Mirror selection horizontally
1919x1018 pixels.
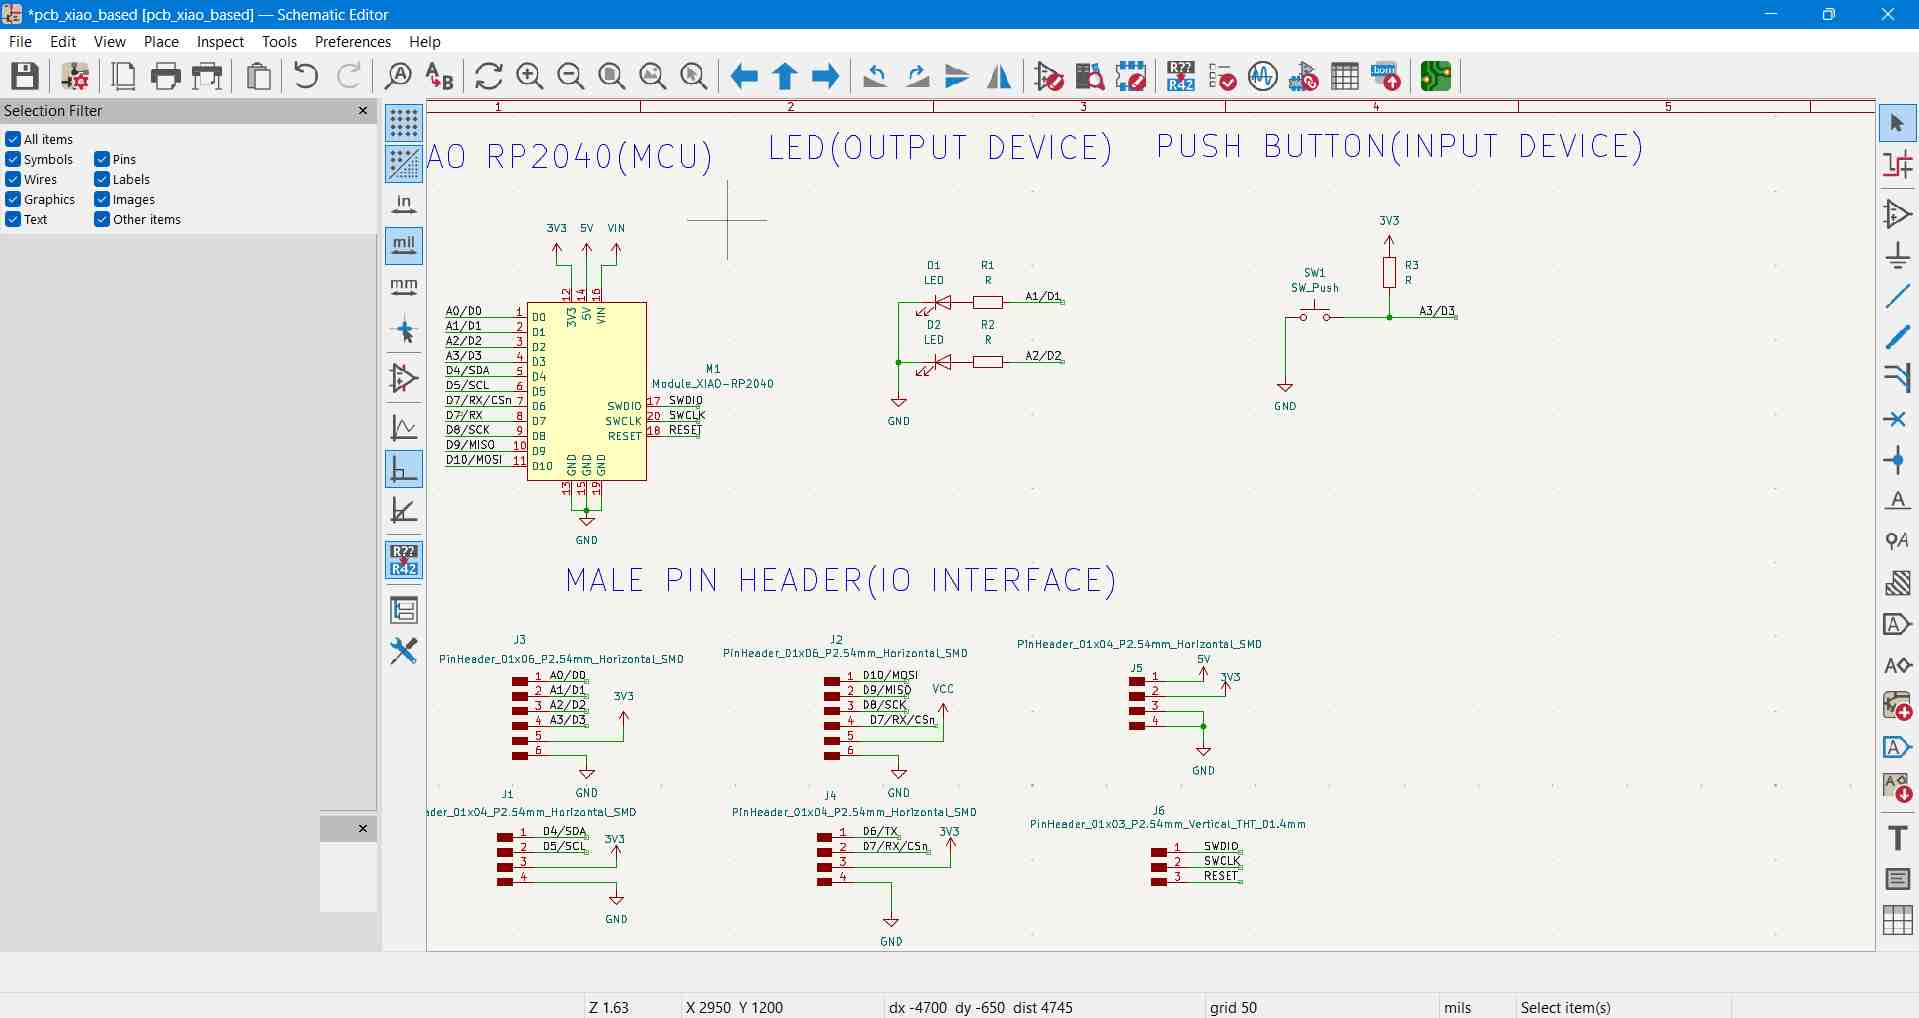[x=999, y=76]
